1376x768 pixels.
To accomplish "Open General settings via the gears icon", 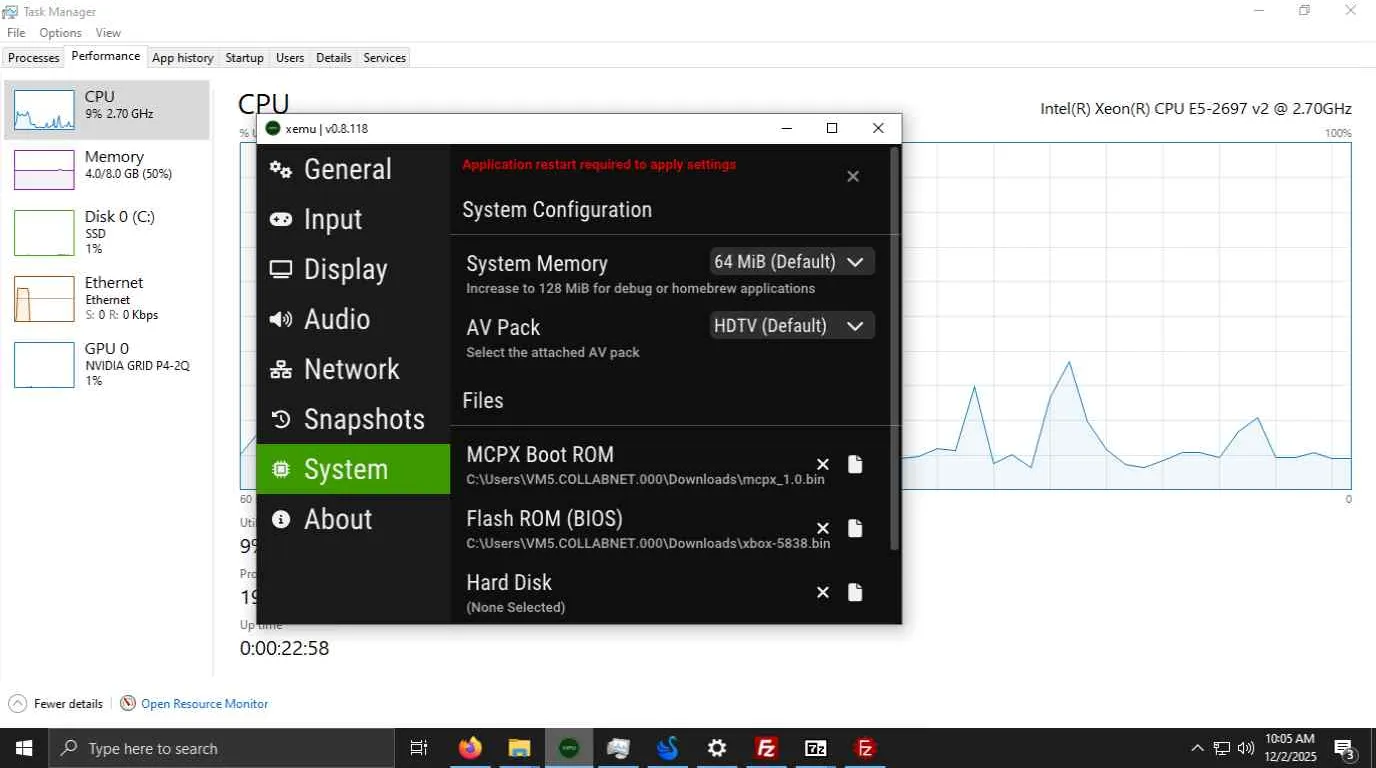I will point(281,170).
